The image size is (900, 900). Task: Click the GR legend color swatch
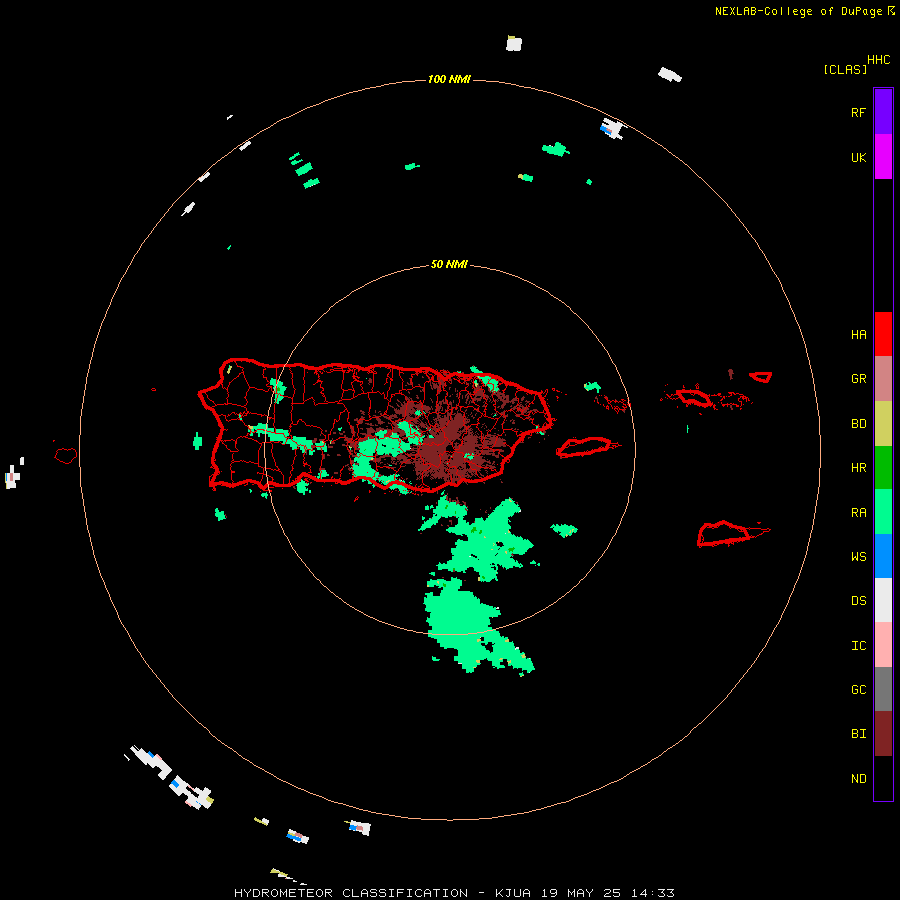[883, 379]
